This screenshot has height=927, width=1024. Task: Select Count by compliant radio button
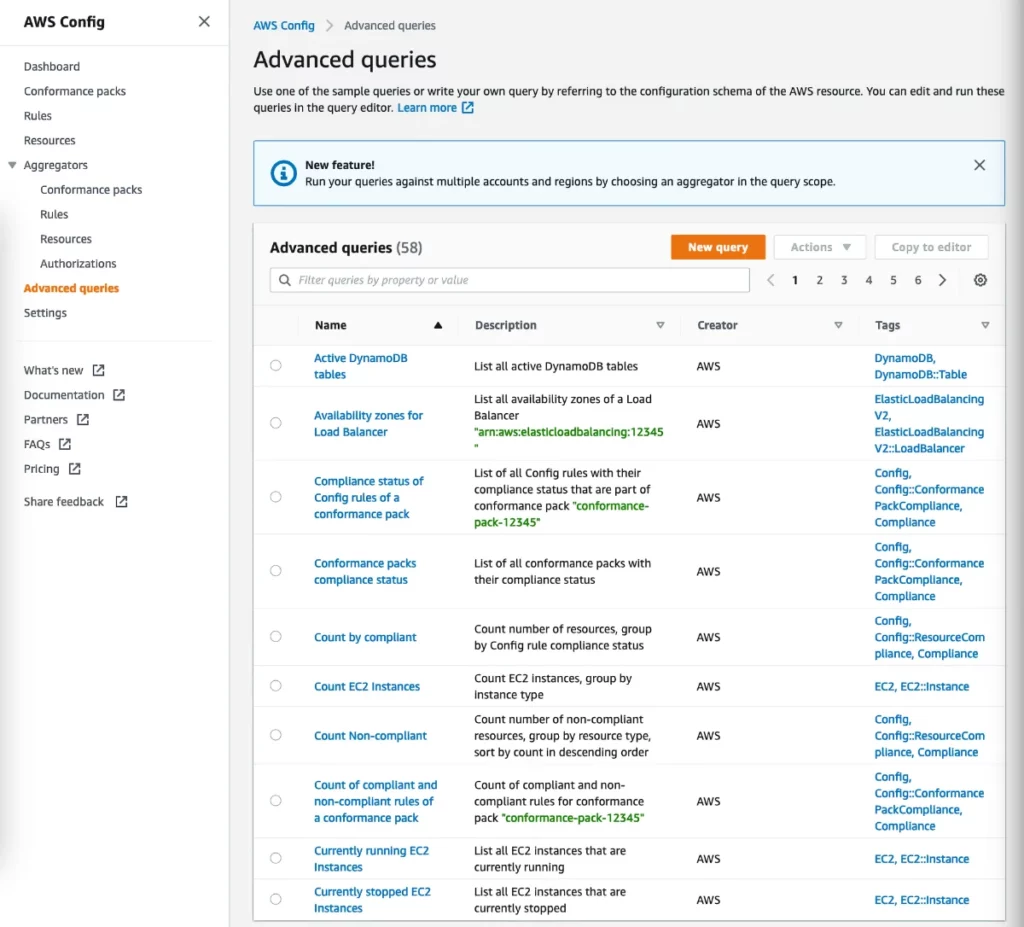tap(276, 636)
